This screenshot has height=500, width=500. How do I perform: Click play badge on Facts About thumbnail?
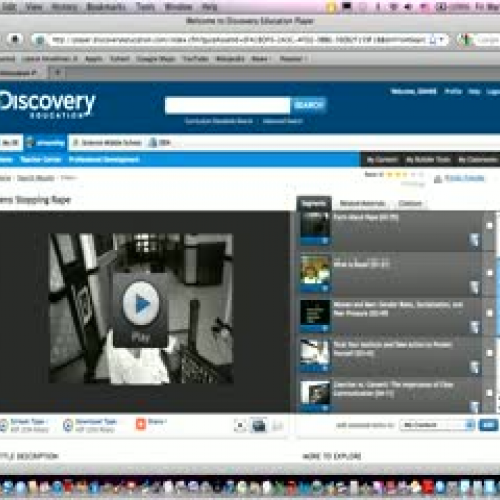[325, 240]
